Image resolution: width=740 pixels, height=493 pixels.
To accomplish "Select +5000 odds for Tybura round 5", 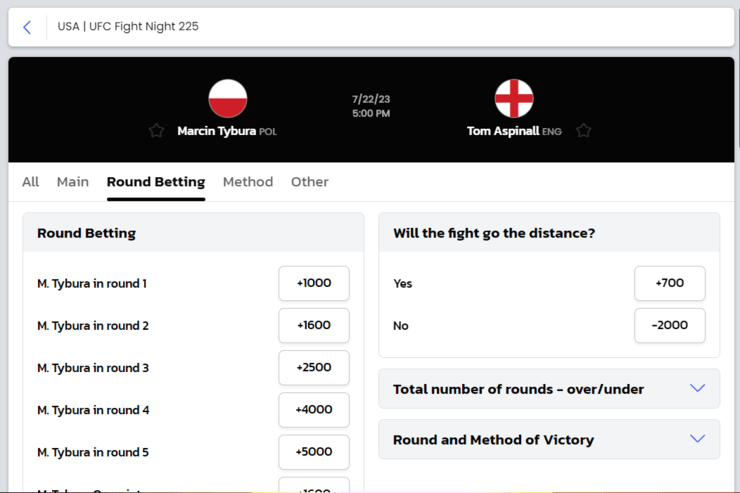I will click(x=314, y=452).
